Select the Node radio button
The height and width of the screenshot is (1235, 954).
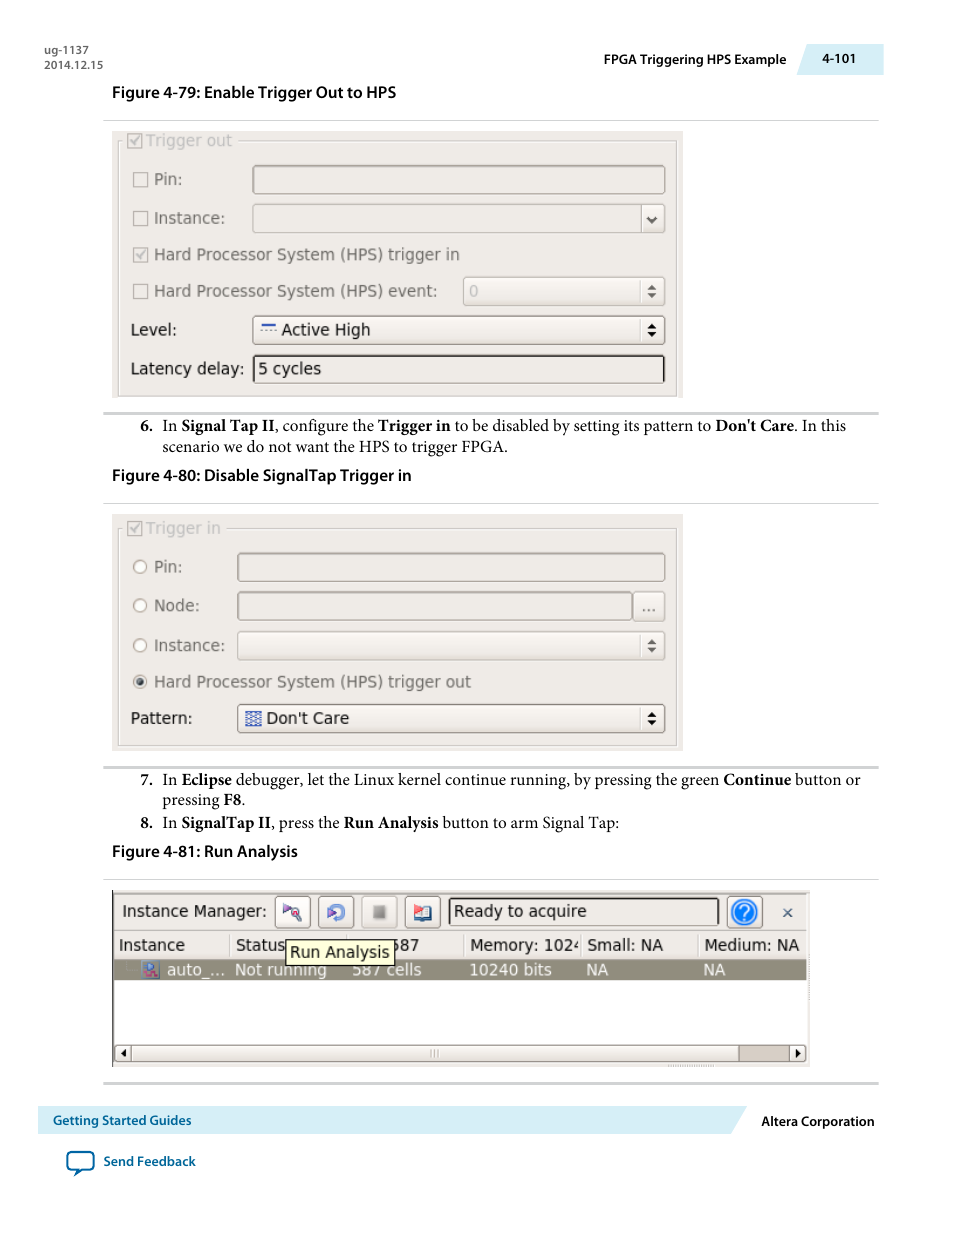tap(140, 605)
